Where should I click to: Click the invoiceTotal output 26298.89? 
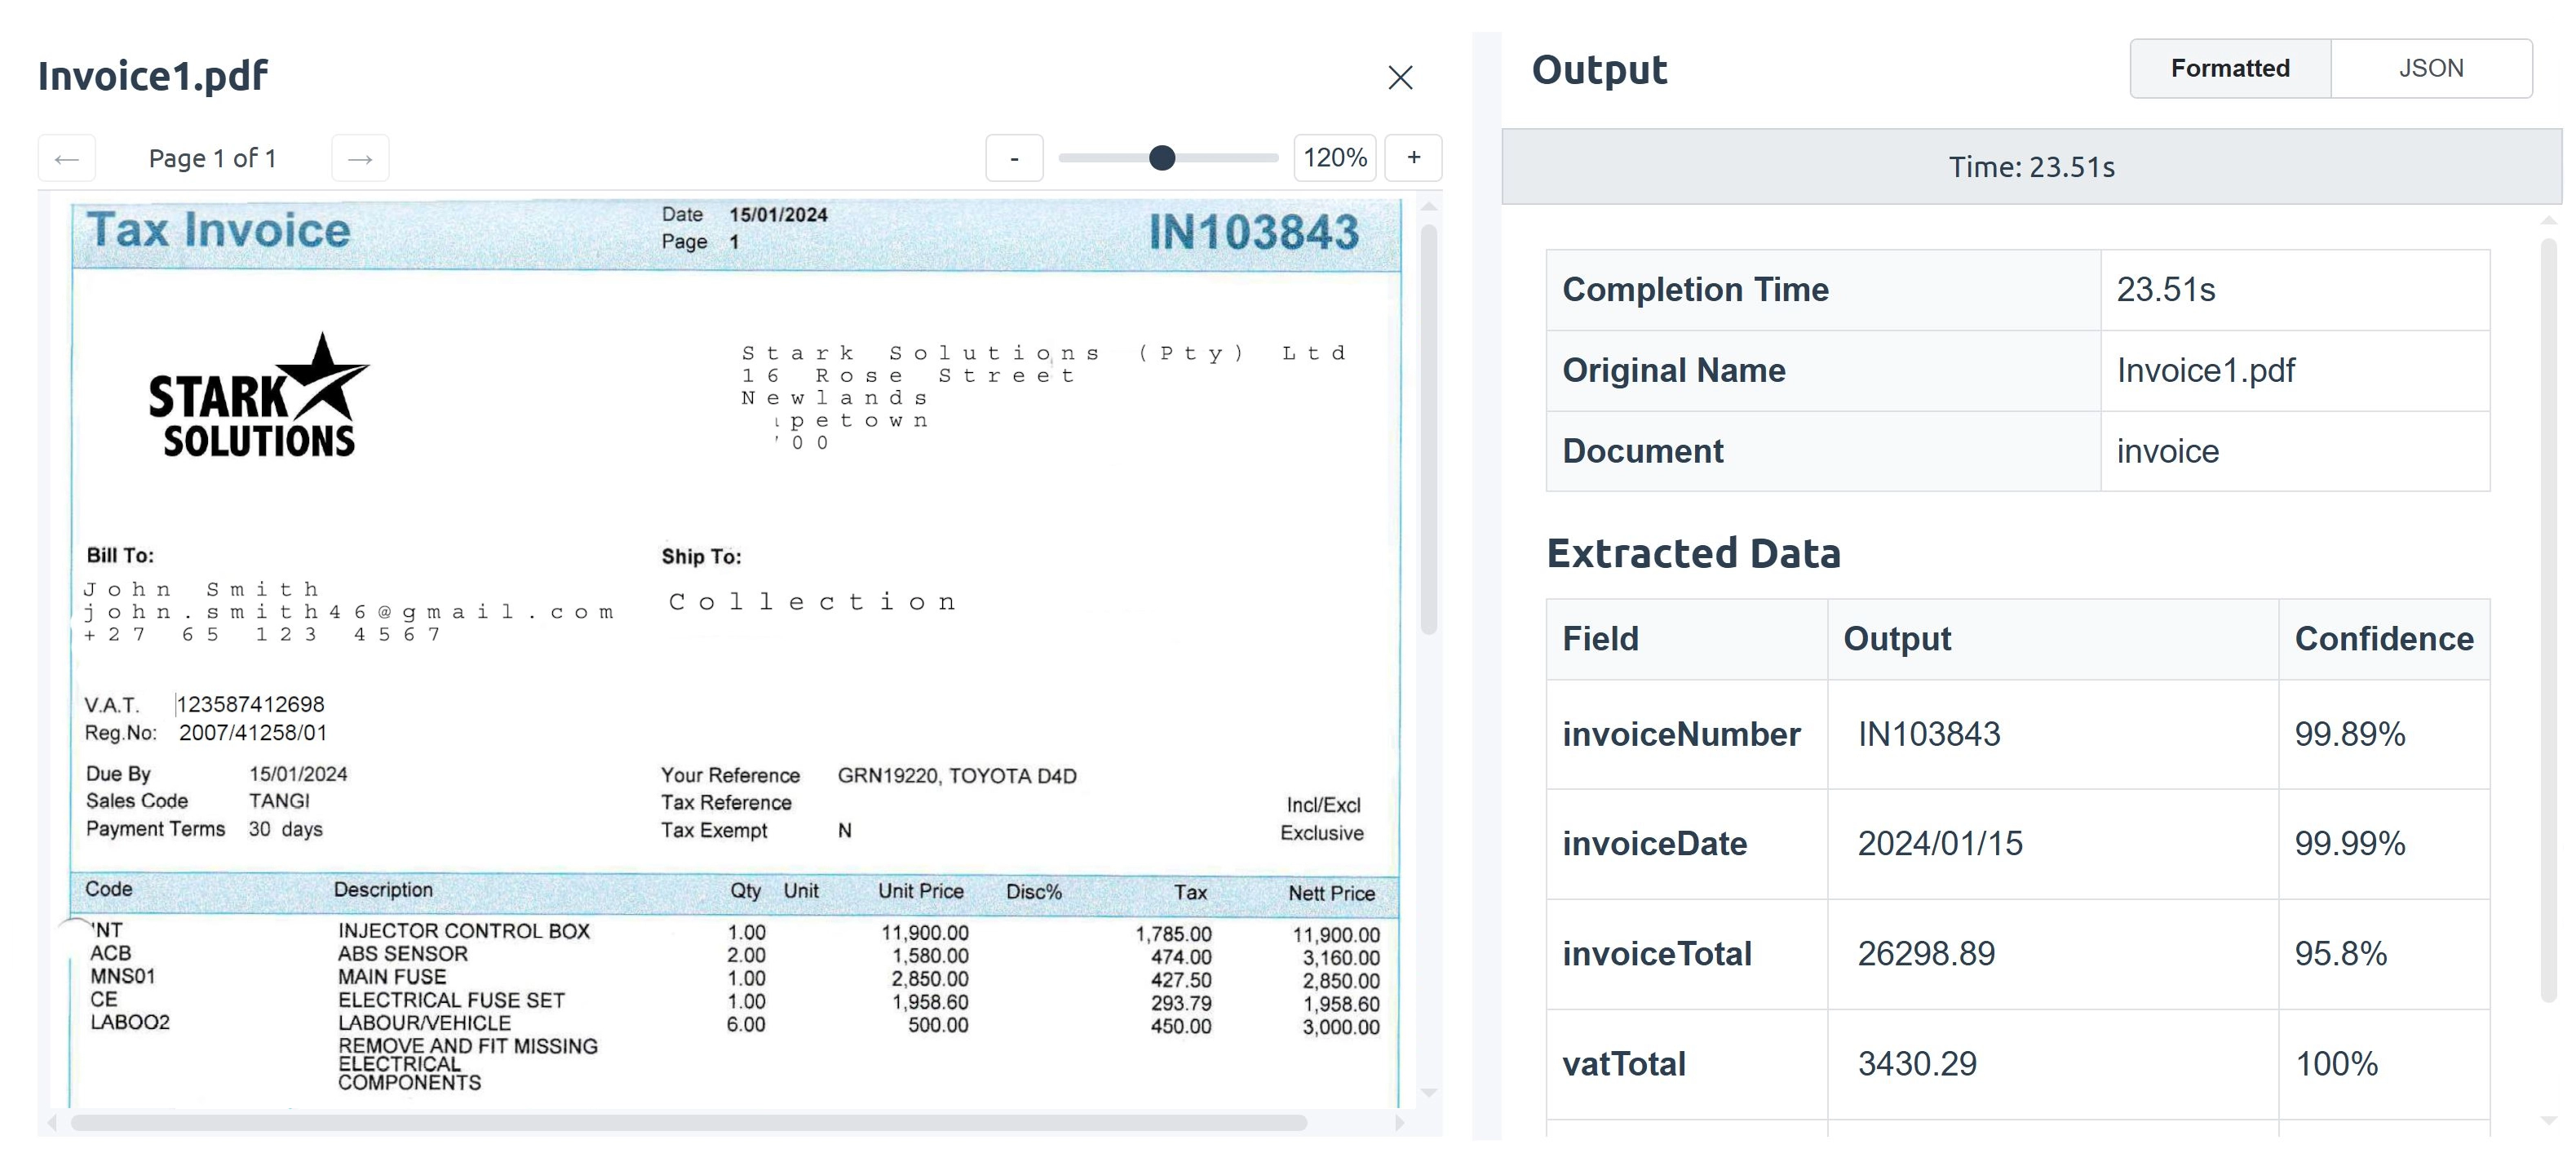point(1925,953)
